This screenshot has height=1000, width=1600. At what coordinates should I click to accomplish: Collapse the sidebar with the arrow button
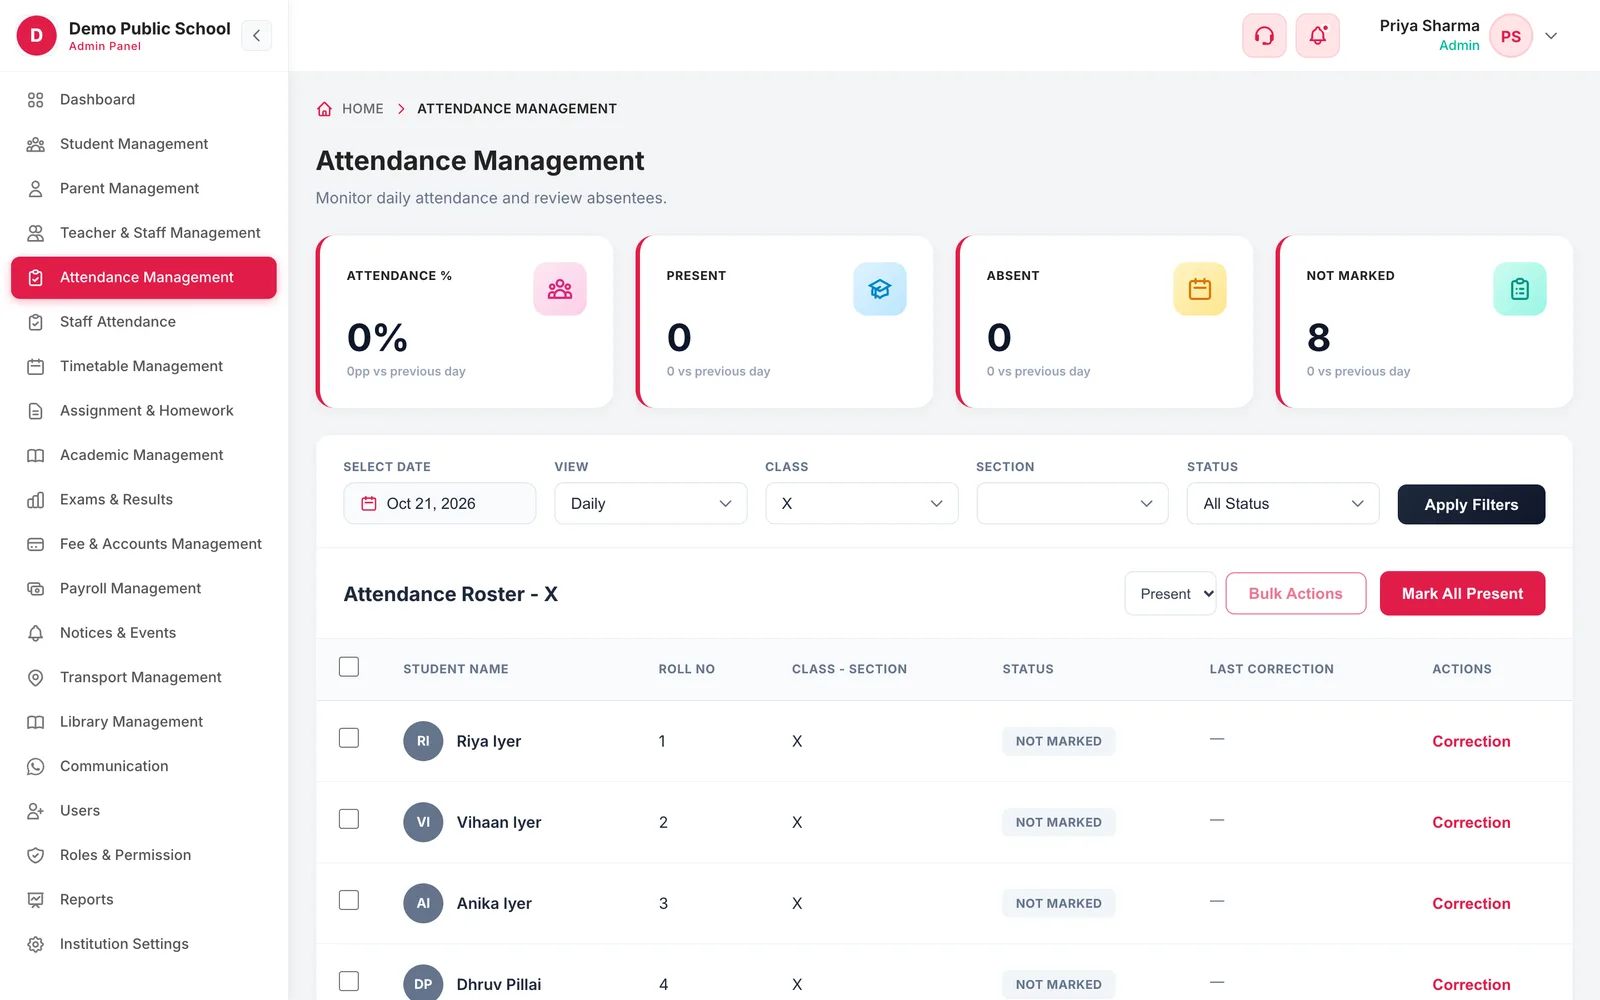[256, 36]
